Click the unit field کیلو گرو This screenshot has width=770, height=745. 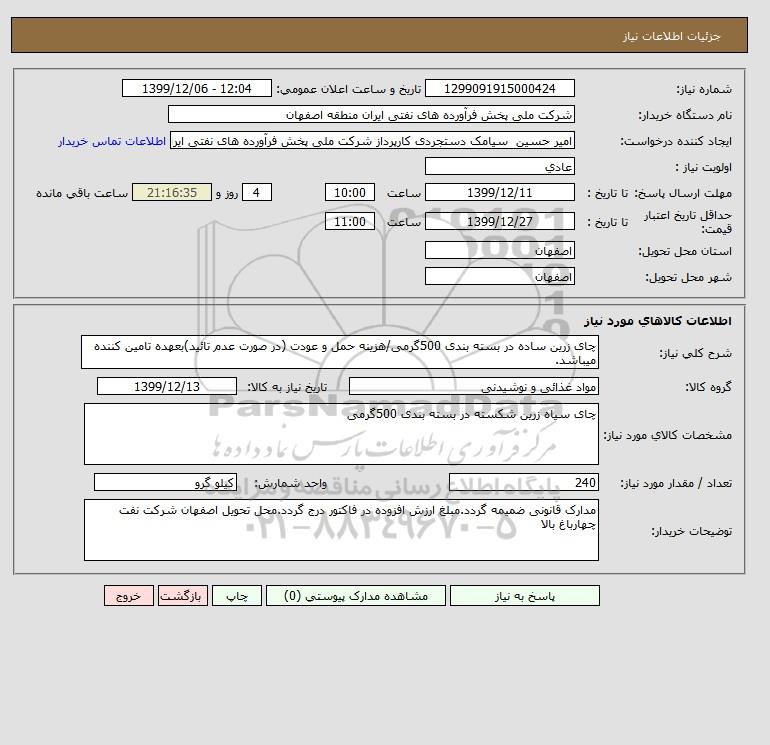165,483
